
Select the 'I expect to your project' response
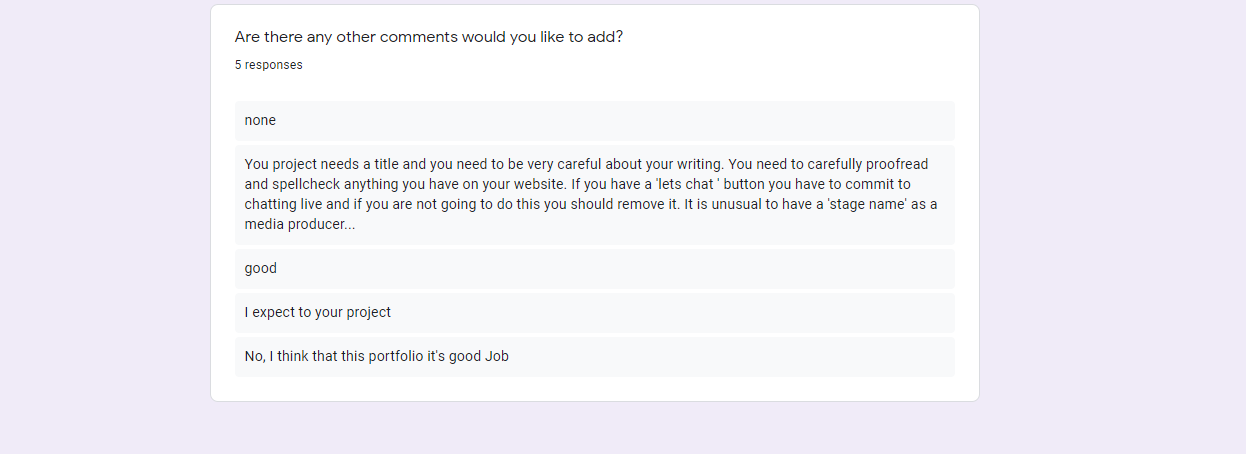point(595,313)
